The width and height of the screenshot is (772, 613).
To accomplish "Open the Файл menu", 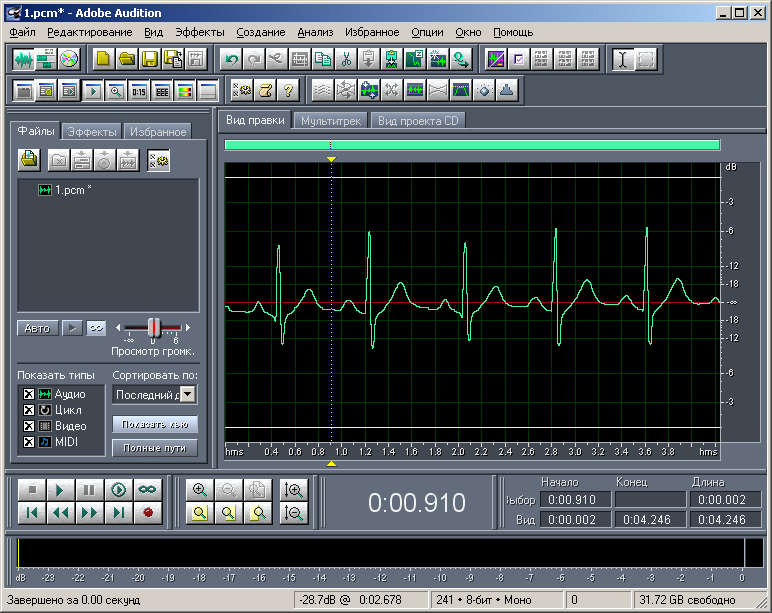I will [x=23, y=32].
